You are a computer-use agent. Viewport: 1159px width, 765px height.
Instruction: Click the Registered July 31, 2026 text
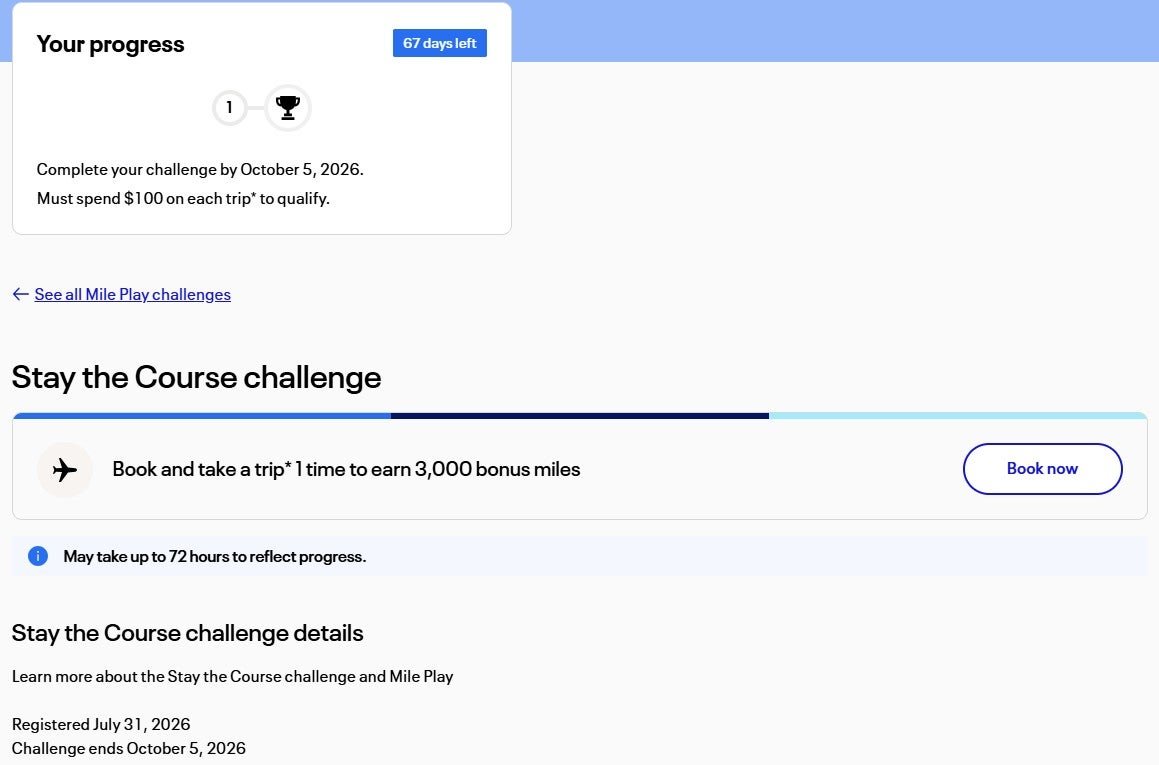click(101, 724)
